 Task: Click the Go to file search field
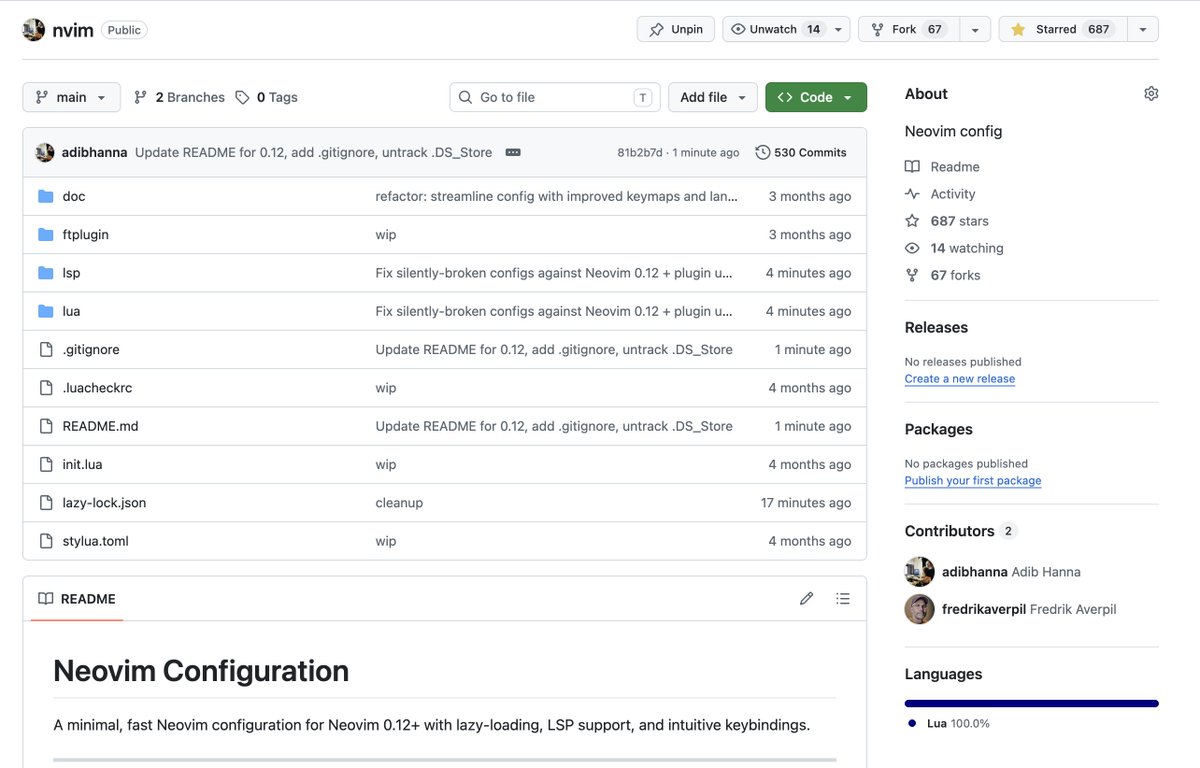click(555, 97)
